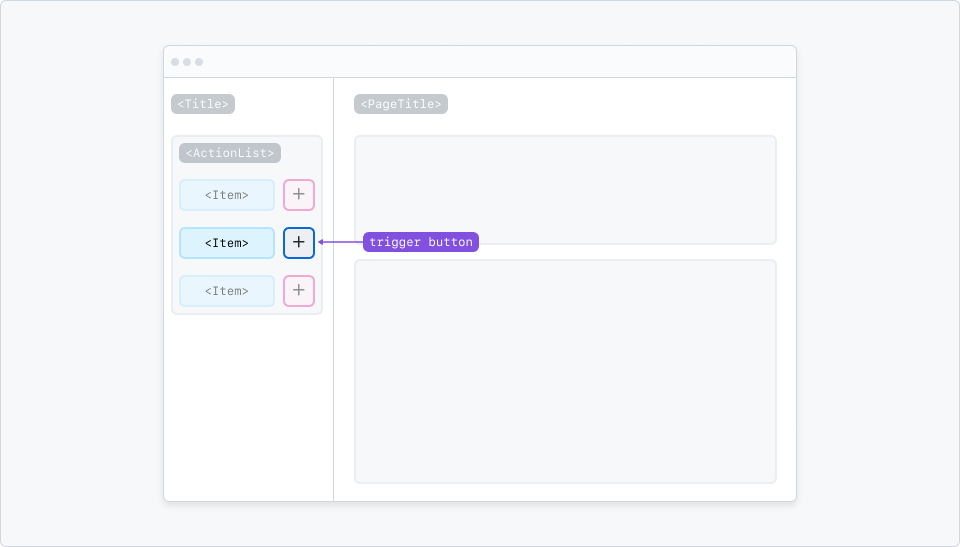This screenshot has height=547, width=960.
Task: Select the bottom <Item> in the ActionList
Action: tap(227, 291)
